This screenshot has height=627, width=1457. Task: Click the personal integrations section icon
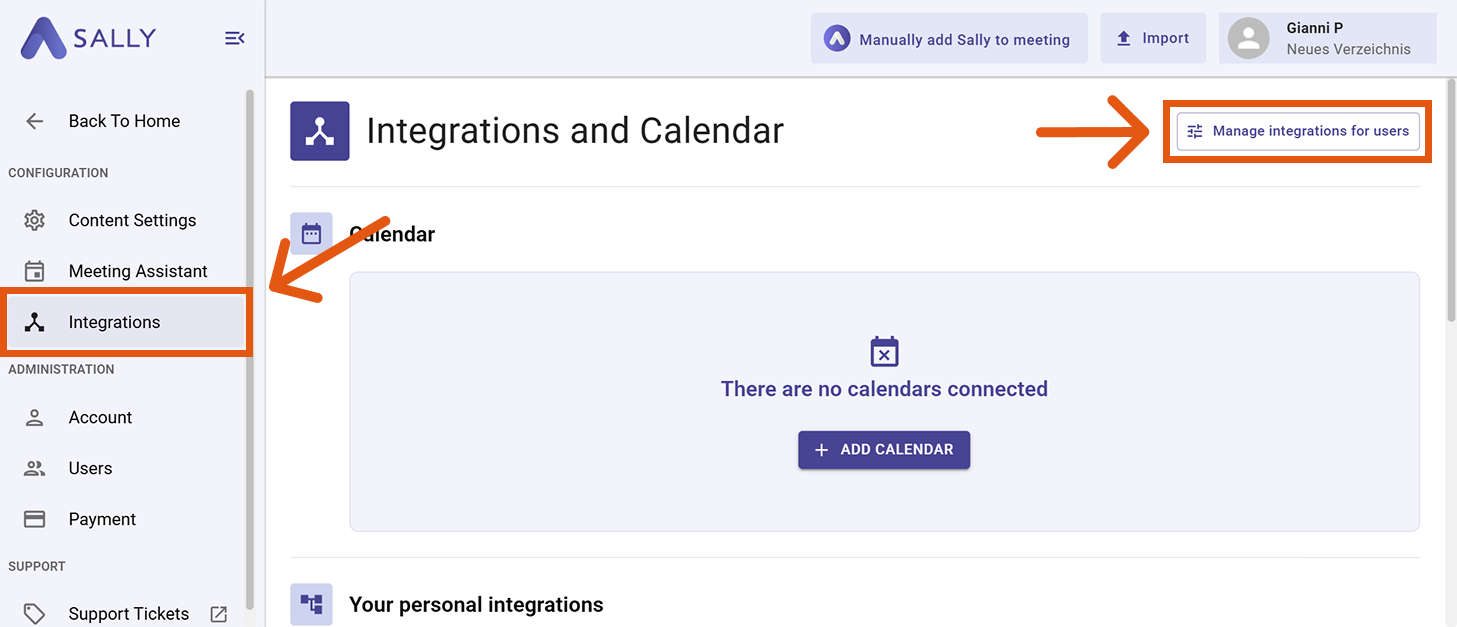tap(311, 604)
